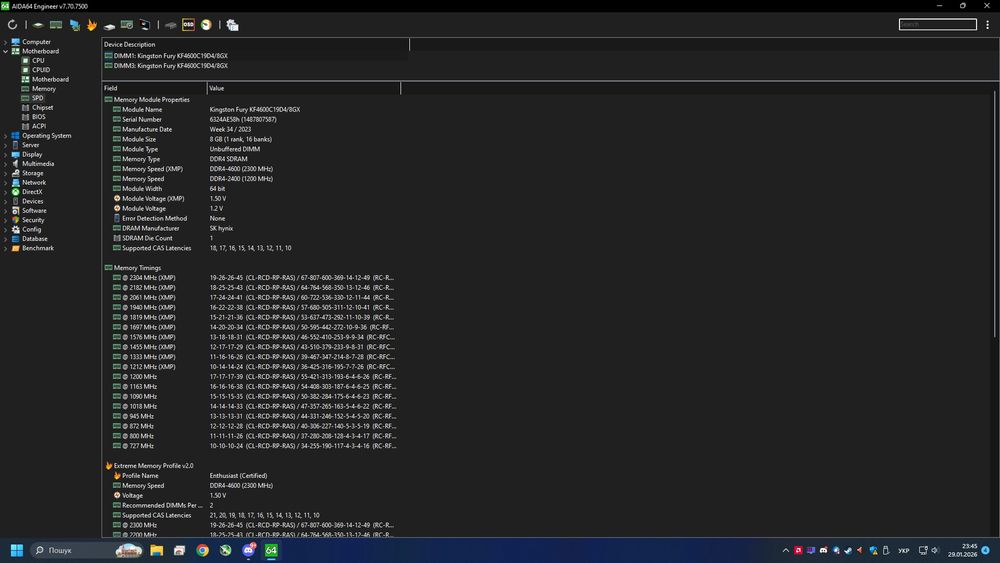Image resolution: width=1000 pixels, height=563 pixels.
Task: Open Discord from the taskbar
Action: point(249,550)
